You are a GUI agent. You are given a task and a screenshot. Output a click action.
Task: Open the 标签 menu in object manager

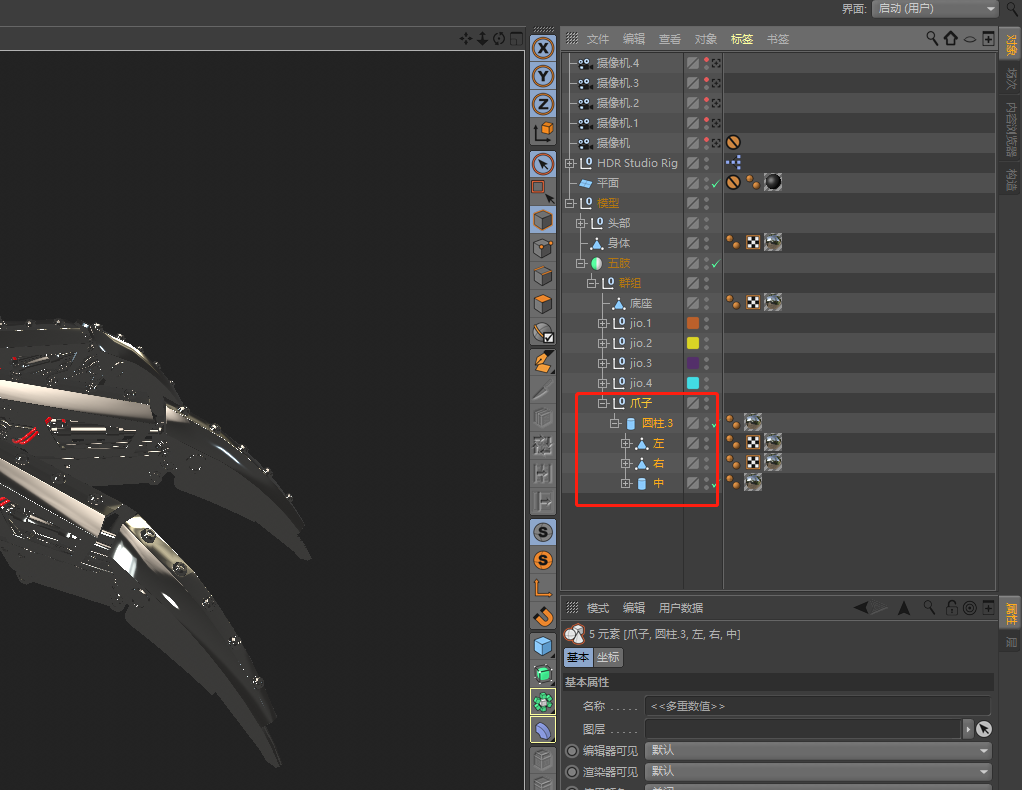tap(742, 39)
